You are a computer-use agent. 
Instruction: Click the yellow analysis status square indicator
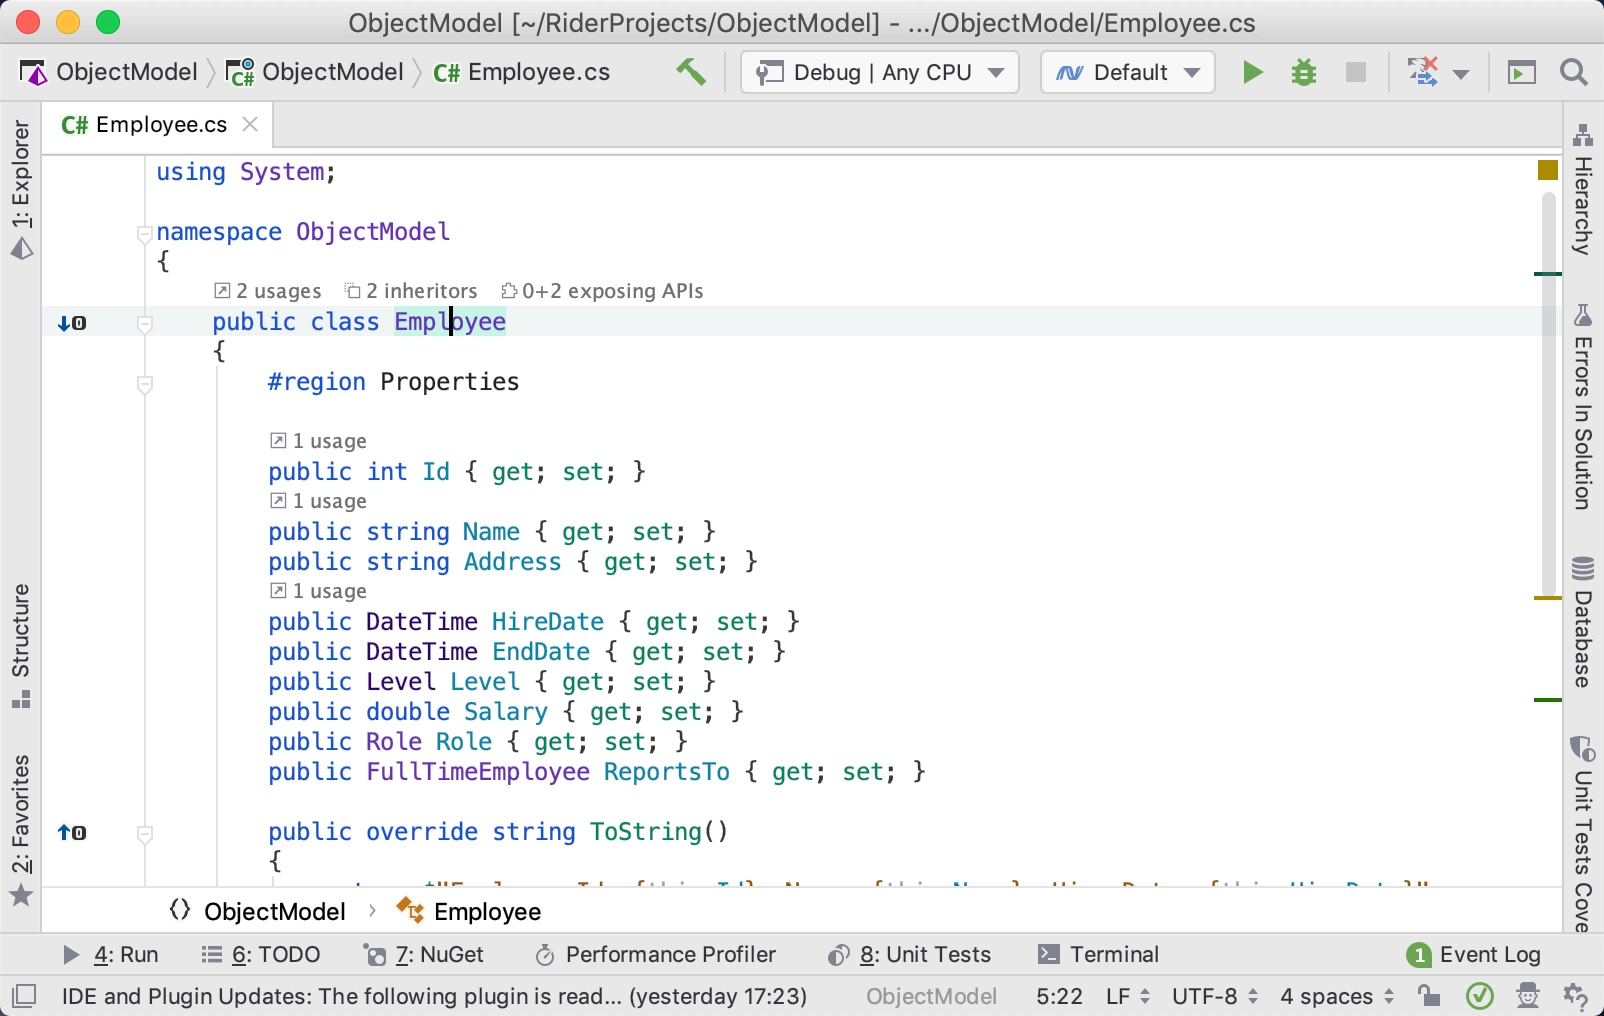pos(1548,170)
